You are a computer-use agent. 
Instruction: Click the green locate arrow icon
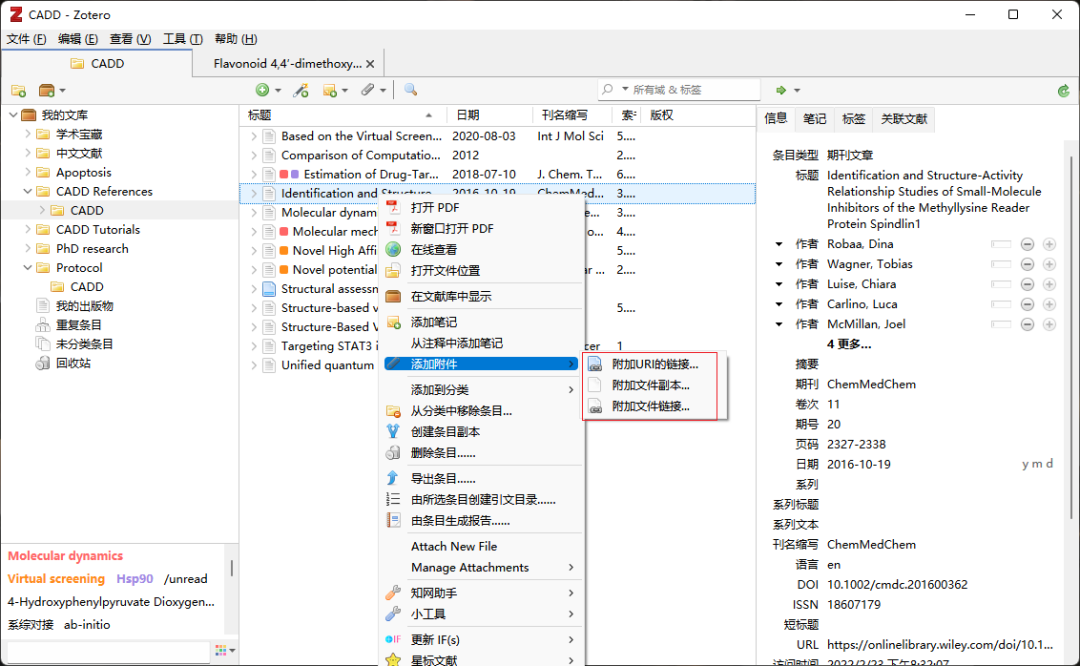coord(780,90)
